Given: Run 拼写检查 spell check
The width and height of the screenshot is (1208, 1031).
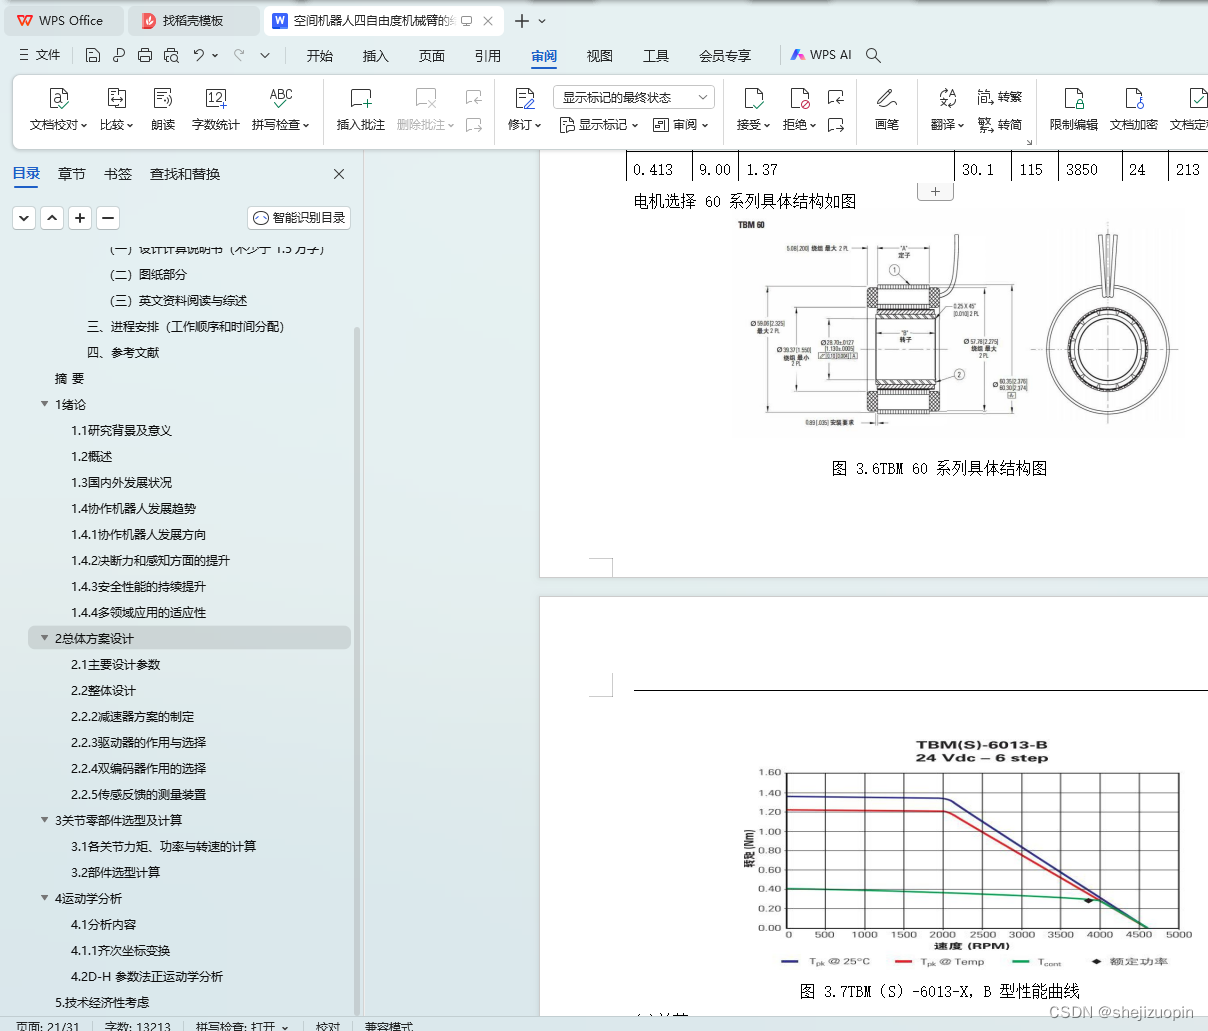Looking at the screenshot, I should (x=281, y=109).
